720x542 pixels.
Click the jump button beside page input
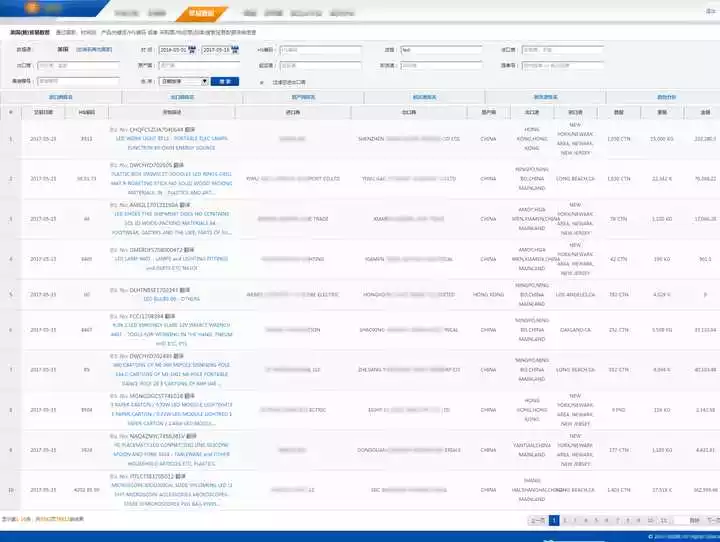[x=695, y=520]
